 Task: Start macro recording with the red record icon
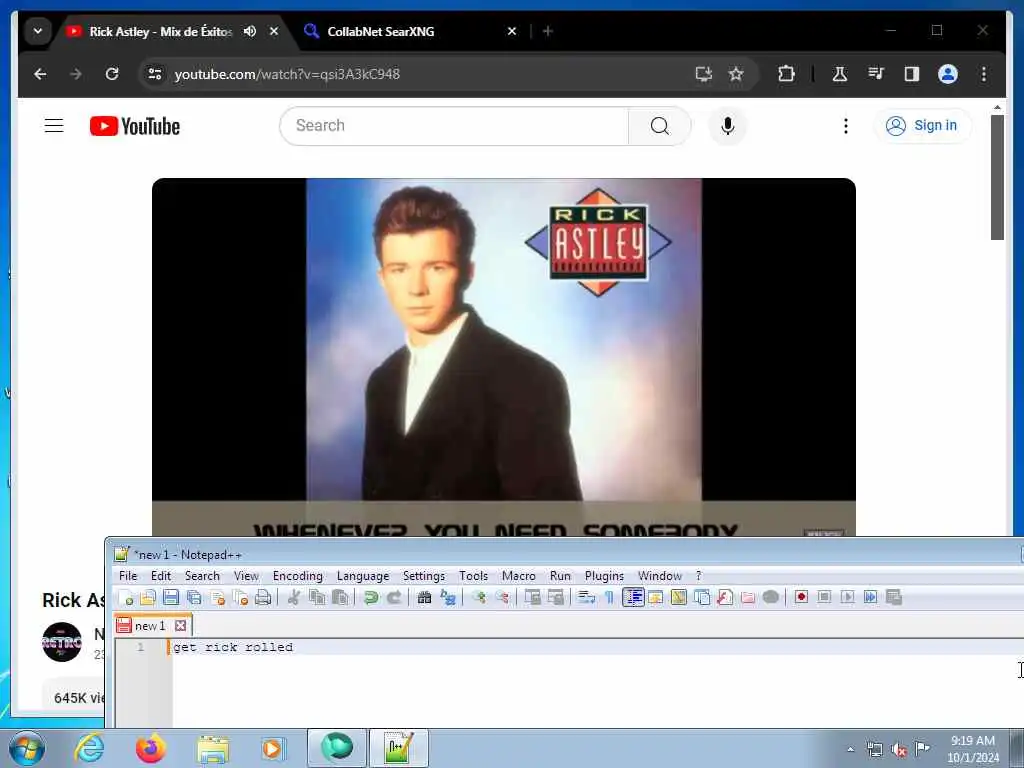[801, 597]
